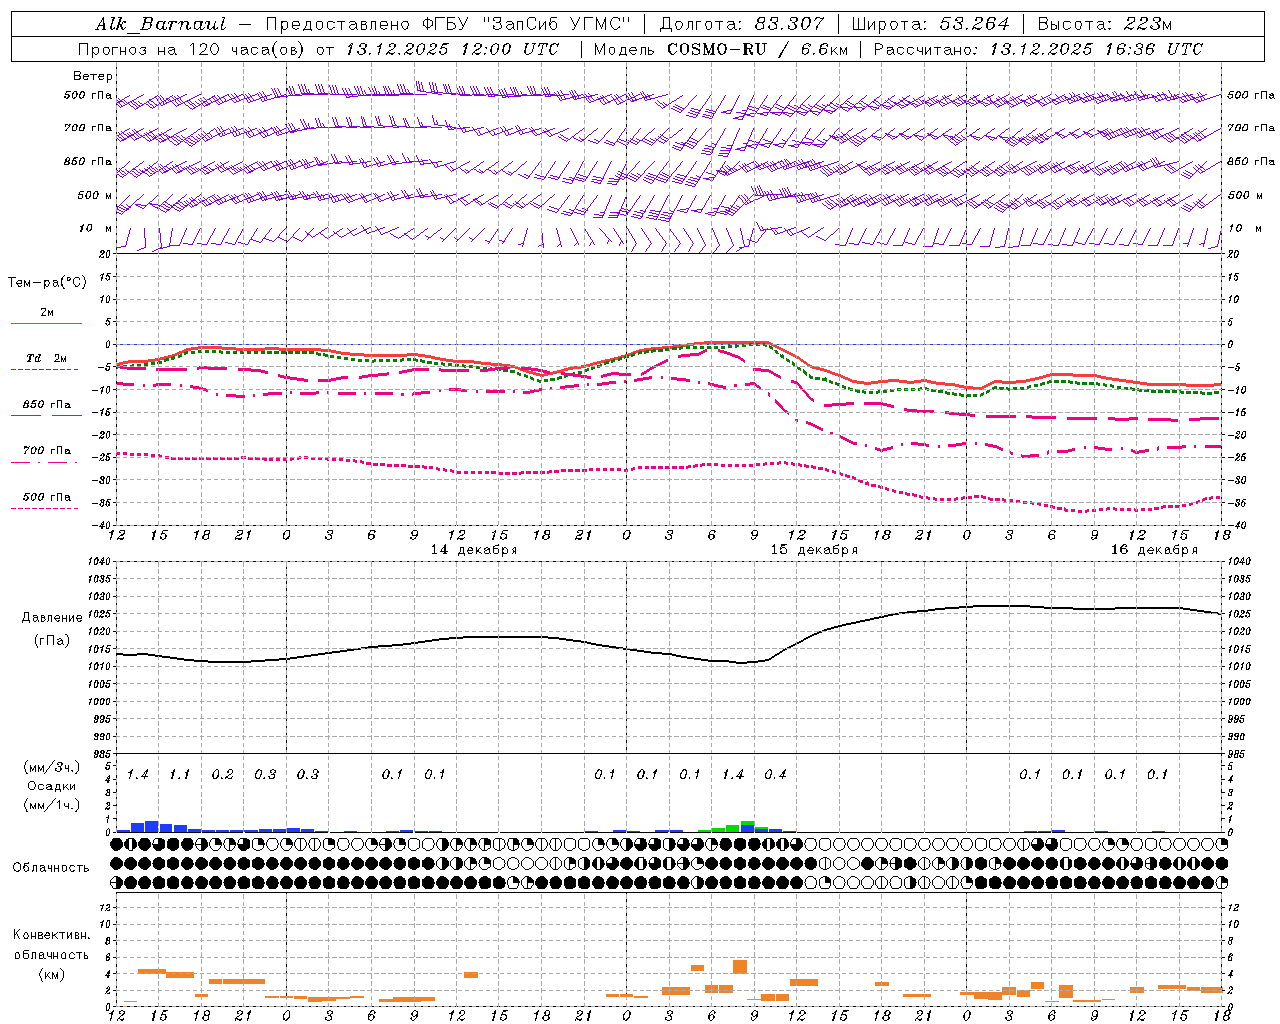Click the Давление pressure section label
Image resolution: width=1280 pixels, height=1024 pixels.
52,618
